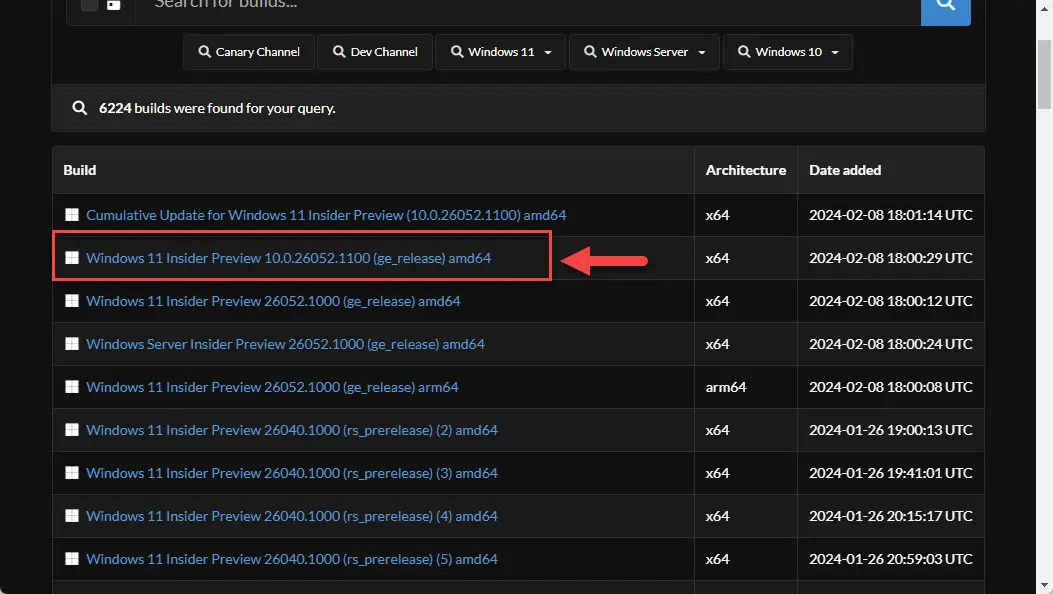Image resolution: width=1053 pixels, height=594 pixels.
Task: Open the Dev Channel quick search
Action: coord(375,52)
